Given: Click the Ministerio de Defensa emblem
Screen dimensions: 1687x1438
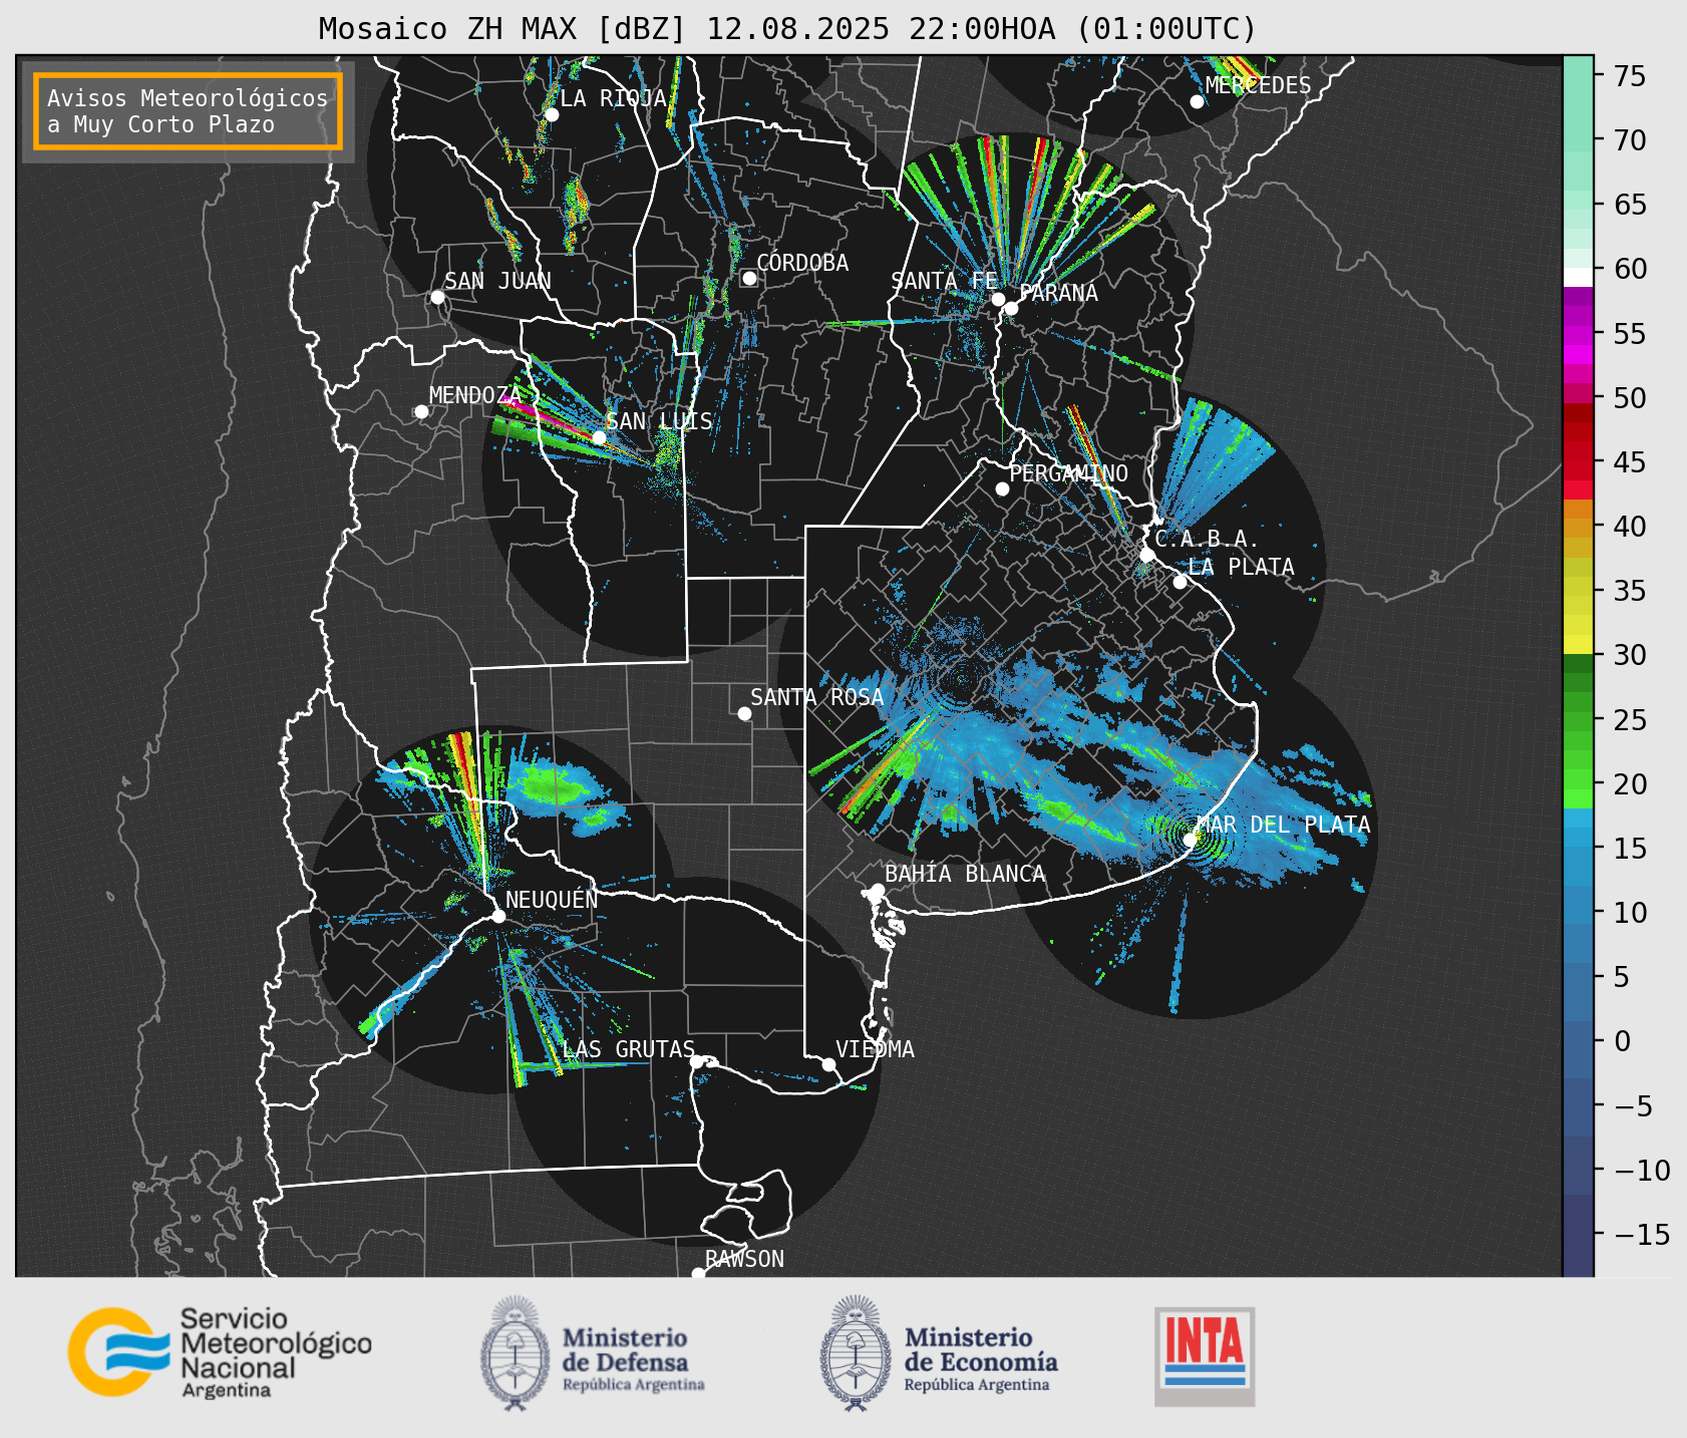Looking at the screenshot, I should (515, 1353).
